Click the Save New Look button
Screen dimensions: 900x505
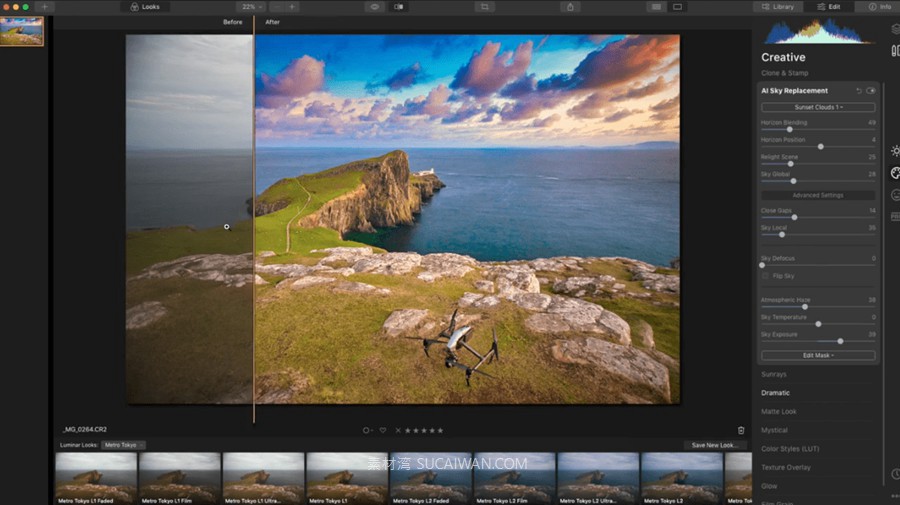point(714,445)
